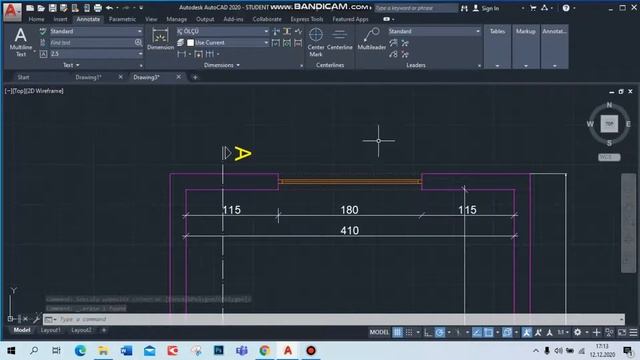Click the Save quick-access icon

(52, 8)
